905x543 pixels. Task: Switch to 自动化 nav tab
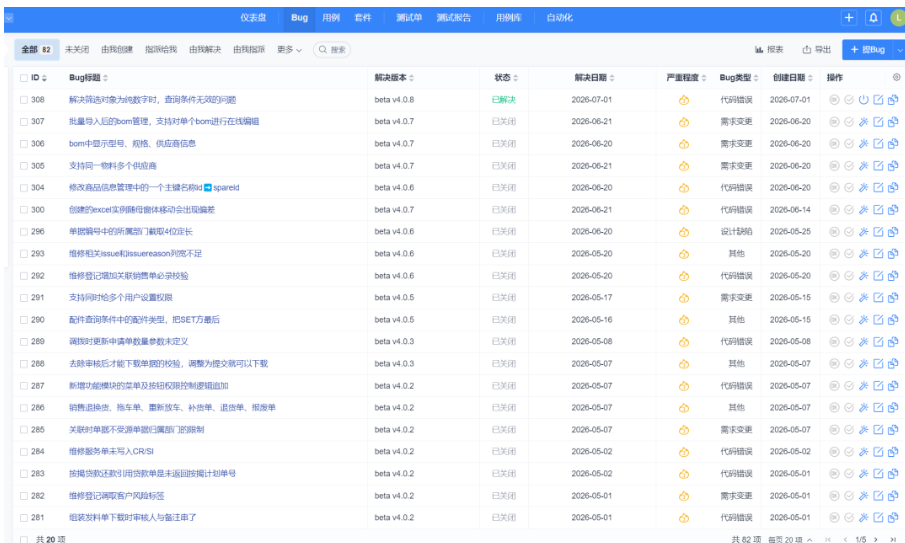pos(560,18)
